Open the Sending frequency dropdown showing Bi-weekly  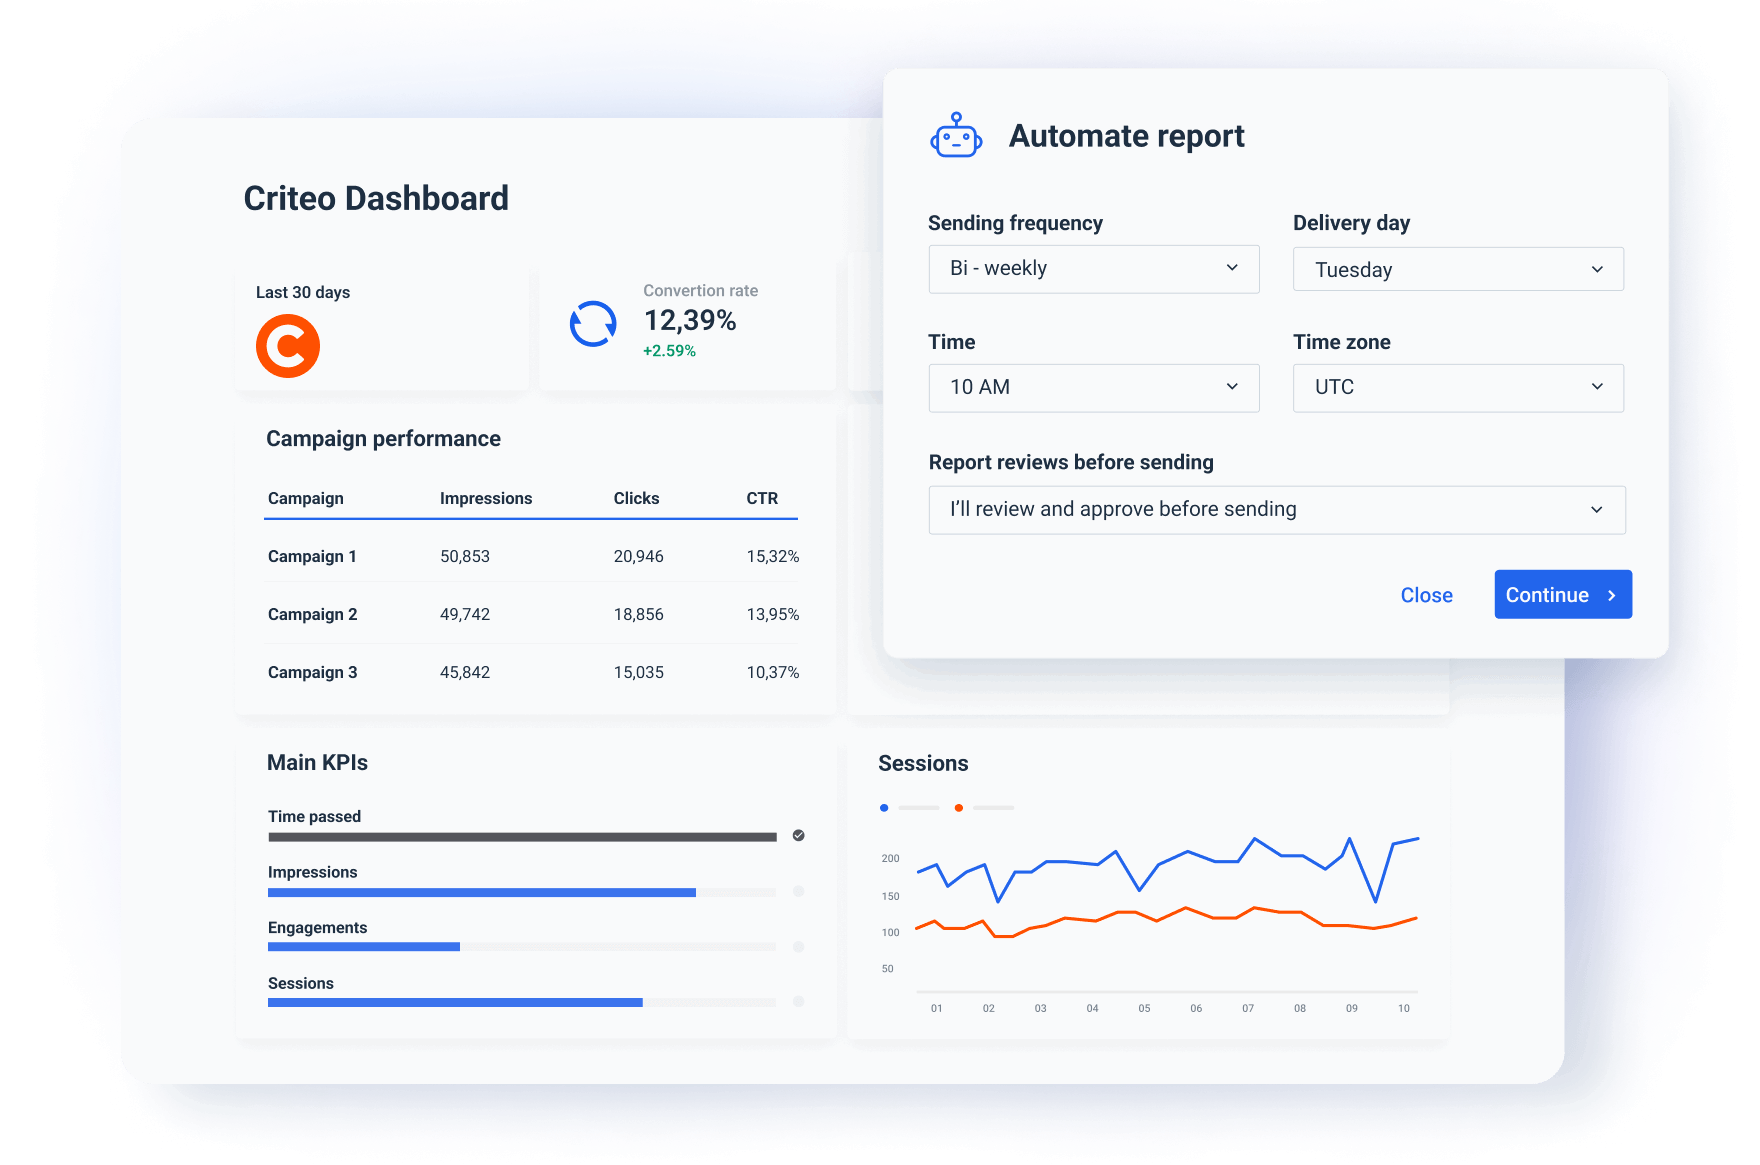pos(1093,268)
